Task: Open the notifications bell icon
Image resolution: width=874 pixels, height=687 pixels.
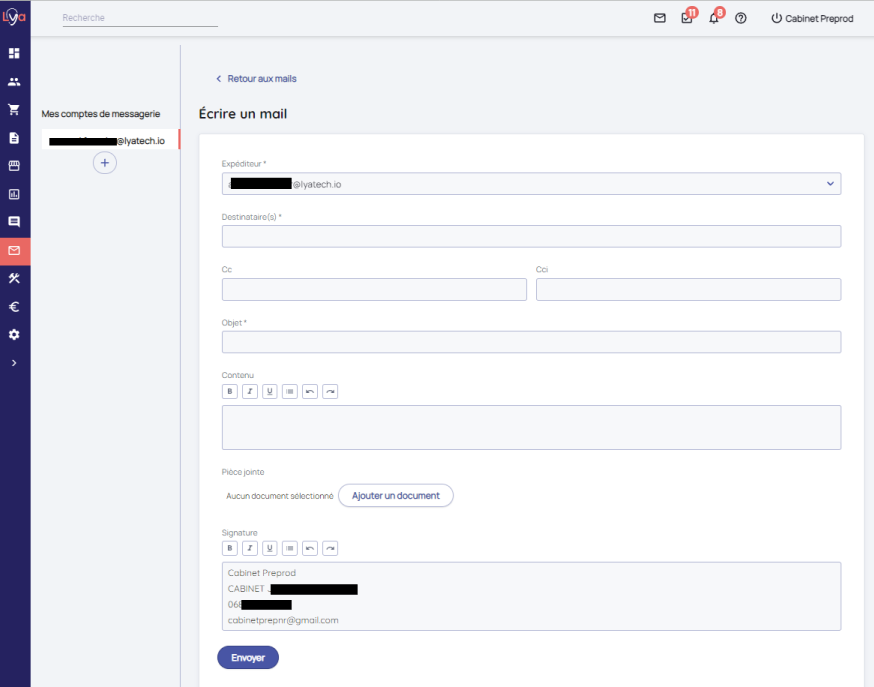Action: 713,18
